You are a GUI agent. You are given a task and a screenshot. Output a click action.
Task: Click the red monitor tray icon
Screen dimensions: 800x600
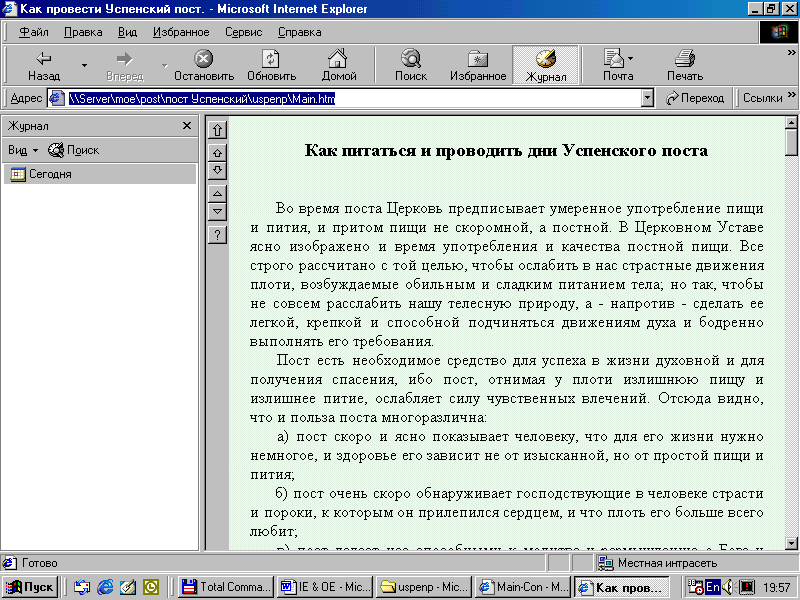click(x=746, y=587)
